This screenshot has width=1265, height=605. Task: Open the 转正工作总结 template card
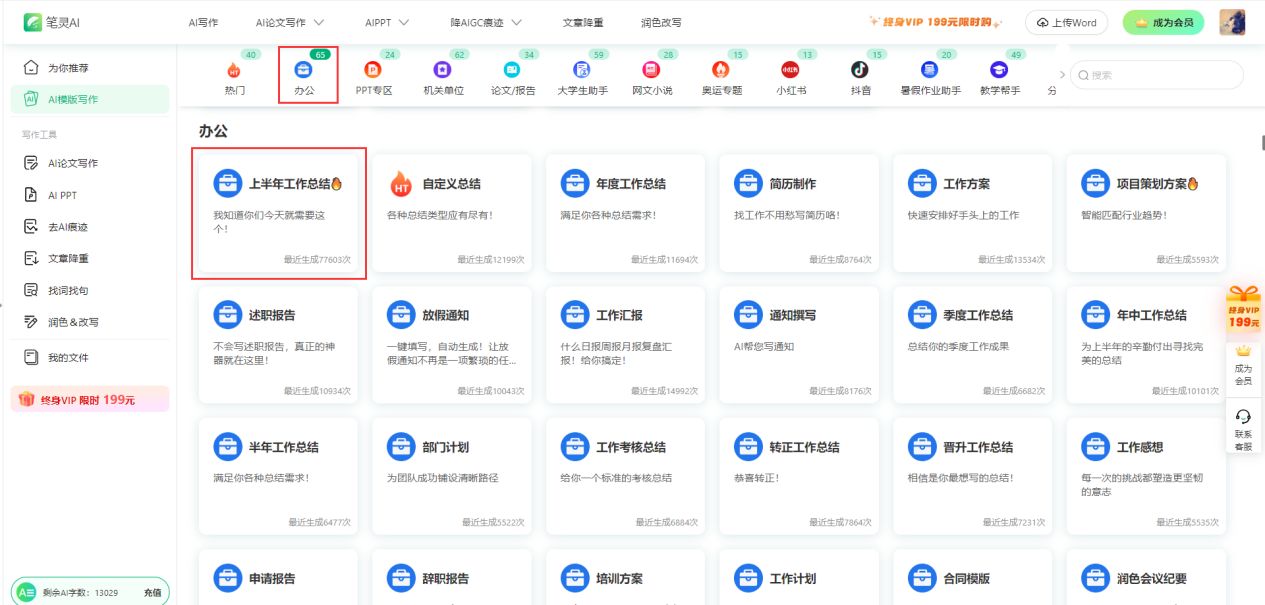tap(799, 477)
